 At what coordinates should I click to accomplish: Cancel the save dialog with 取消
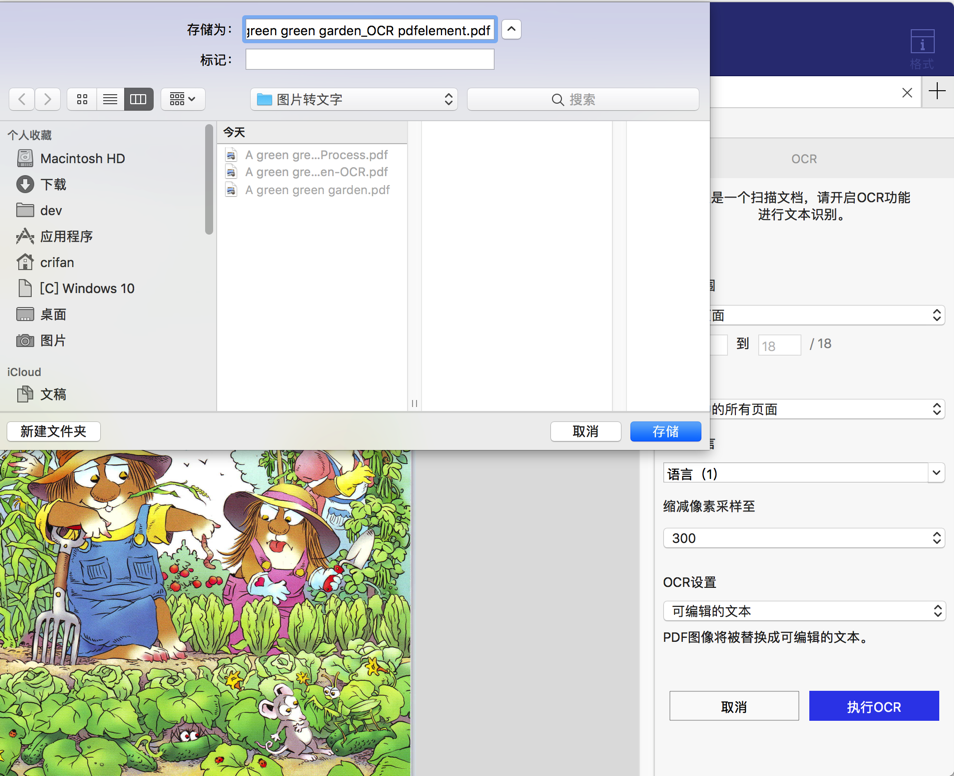585,432
